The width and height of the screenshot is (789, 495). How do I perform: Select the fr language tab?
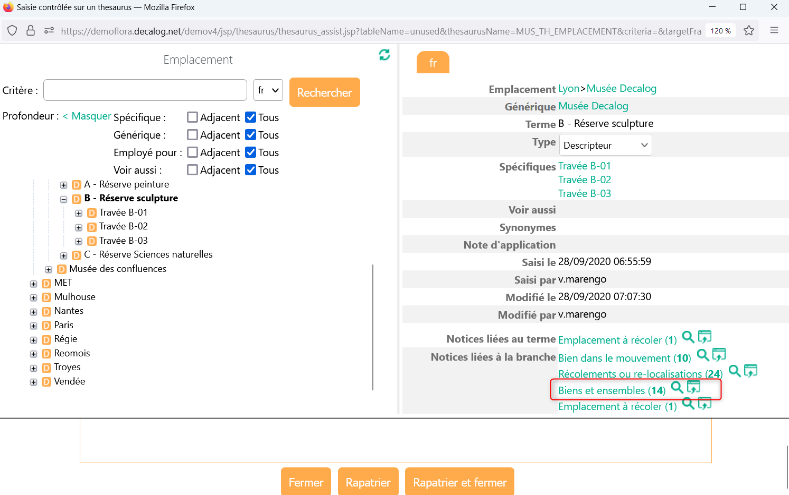pos(432,62)
